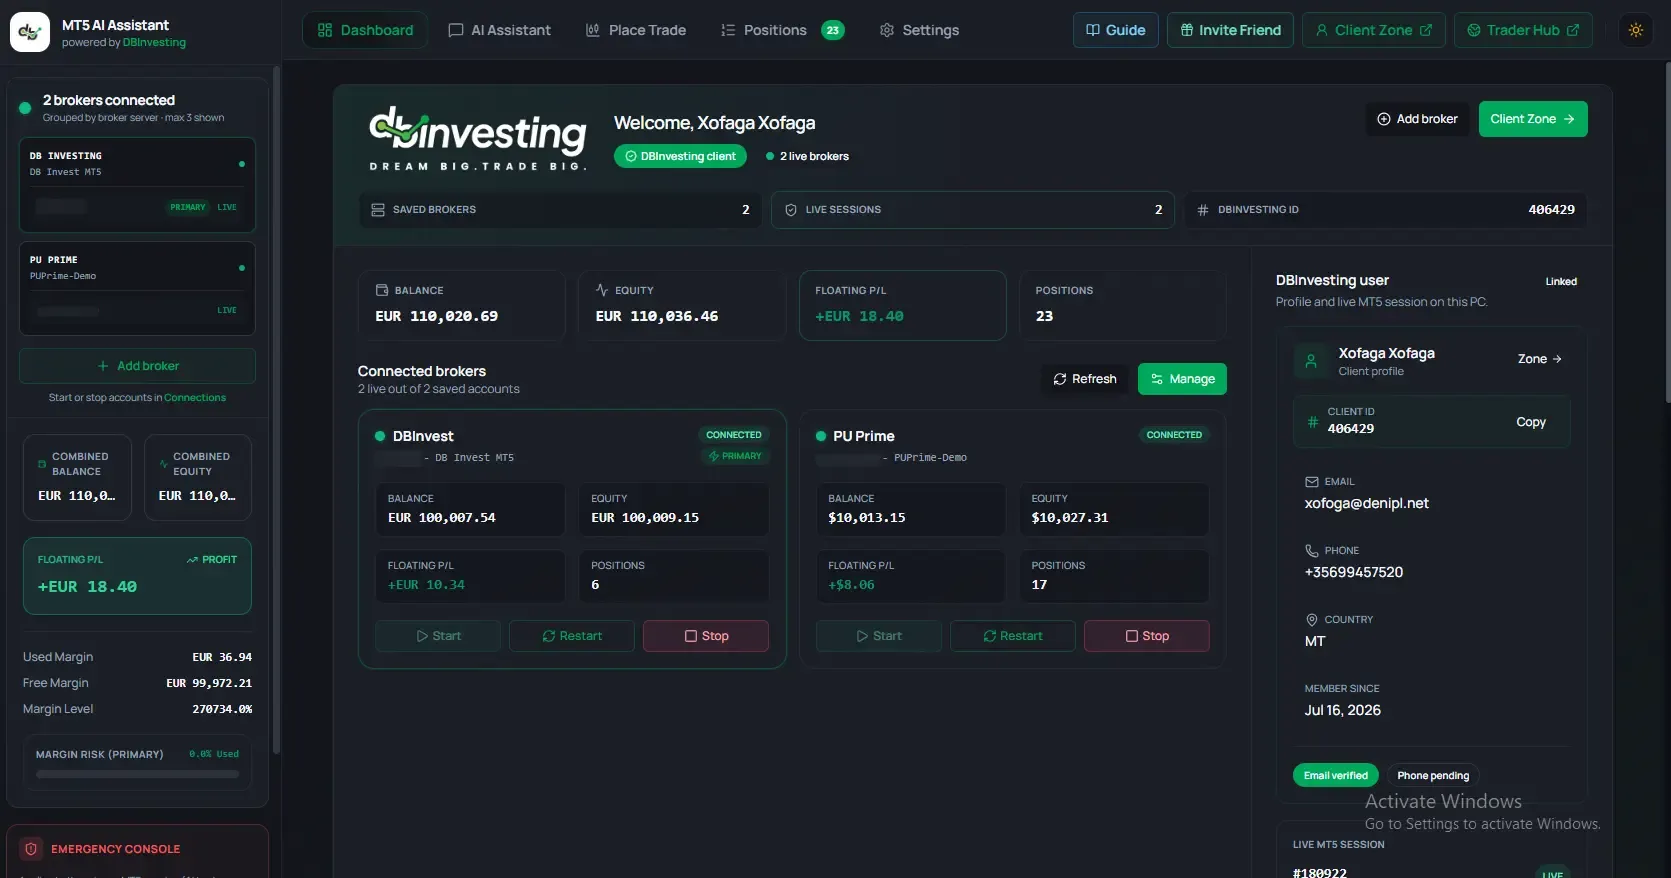Click the Used Margin value EUR 36.94
Screen dimensions: 1671x878
coord(222,657)
